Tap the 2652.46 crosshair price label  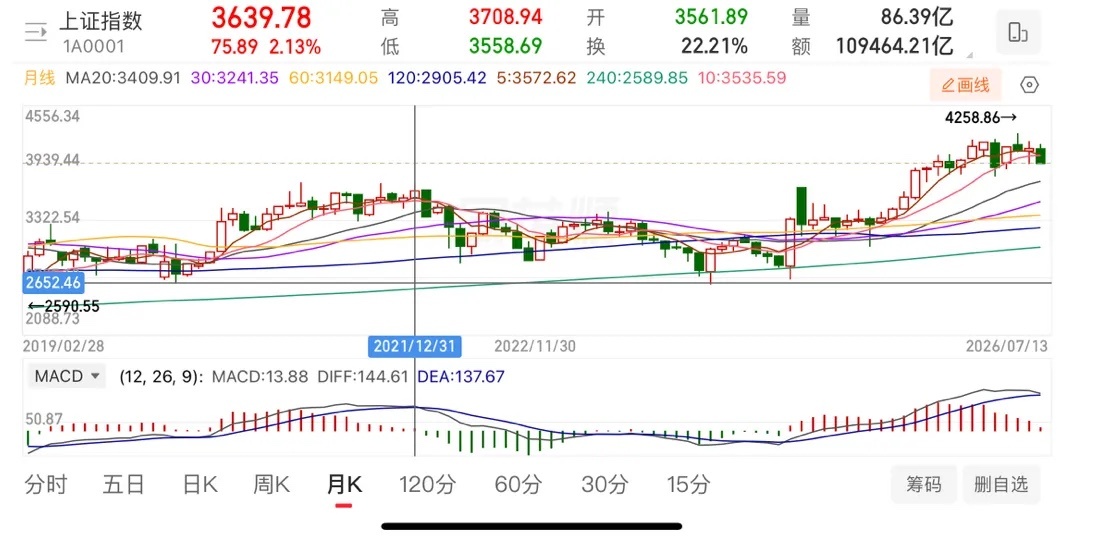coord(54,283)
